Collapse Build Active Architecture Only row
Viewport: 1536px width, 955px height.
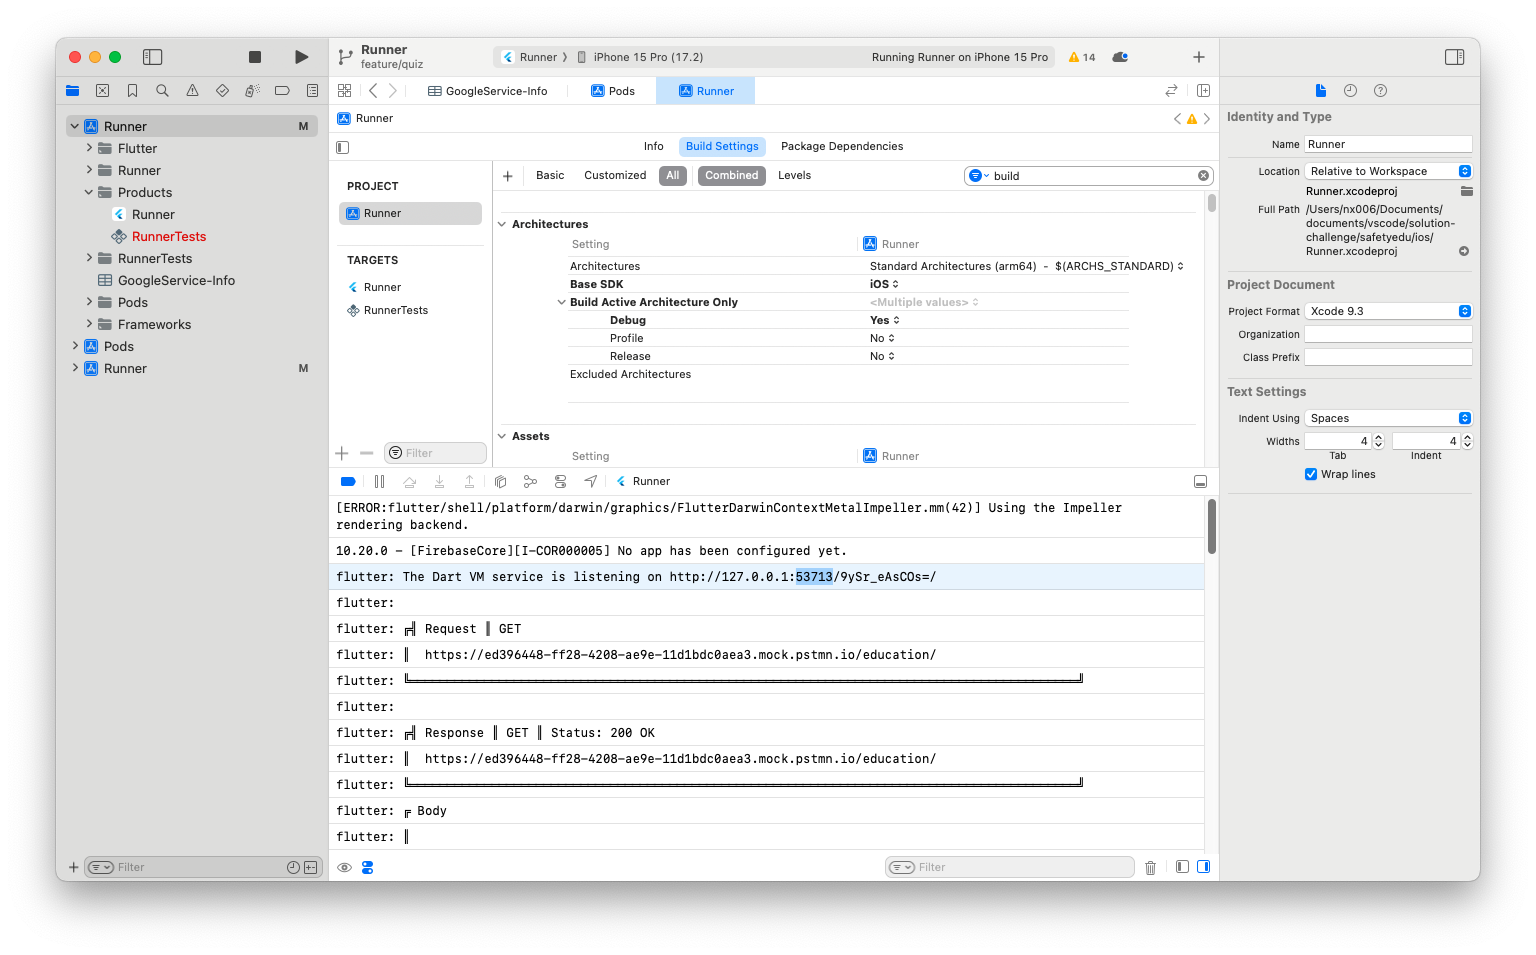(561, 302)
